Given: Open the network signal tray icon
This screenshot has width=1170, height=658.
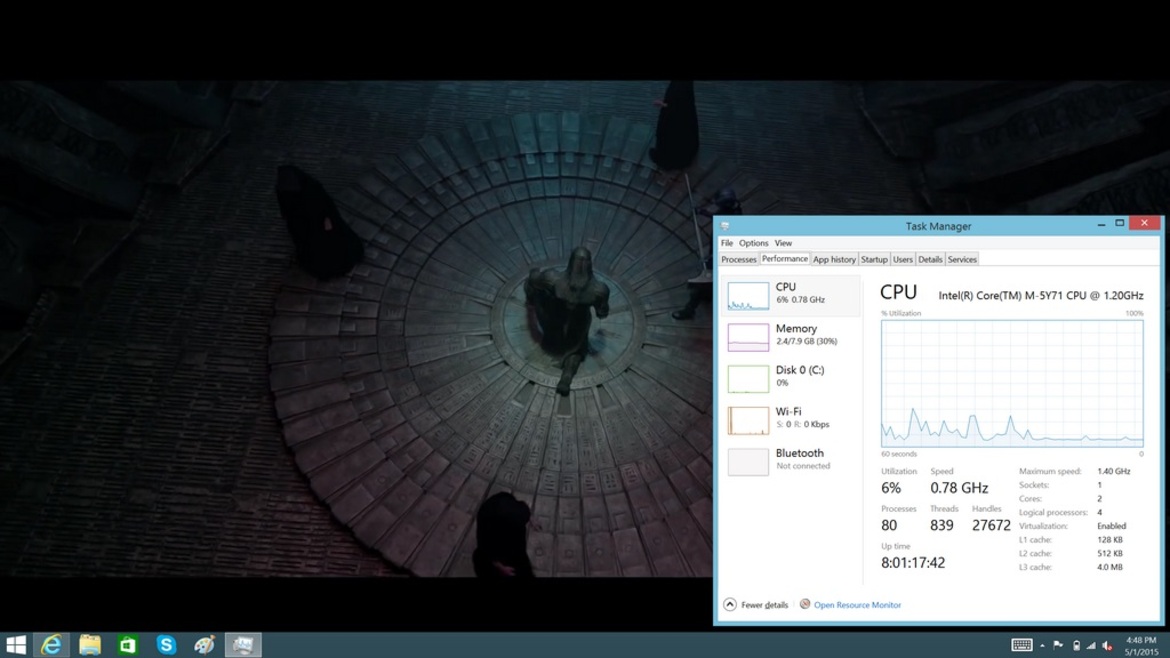Looking at the screenshot, I should pyautogui.click(x=1091, y=645).
